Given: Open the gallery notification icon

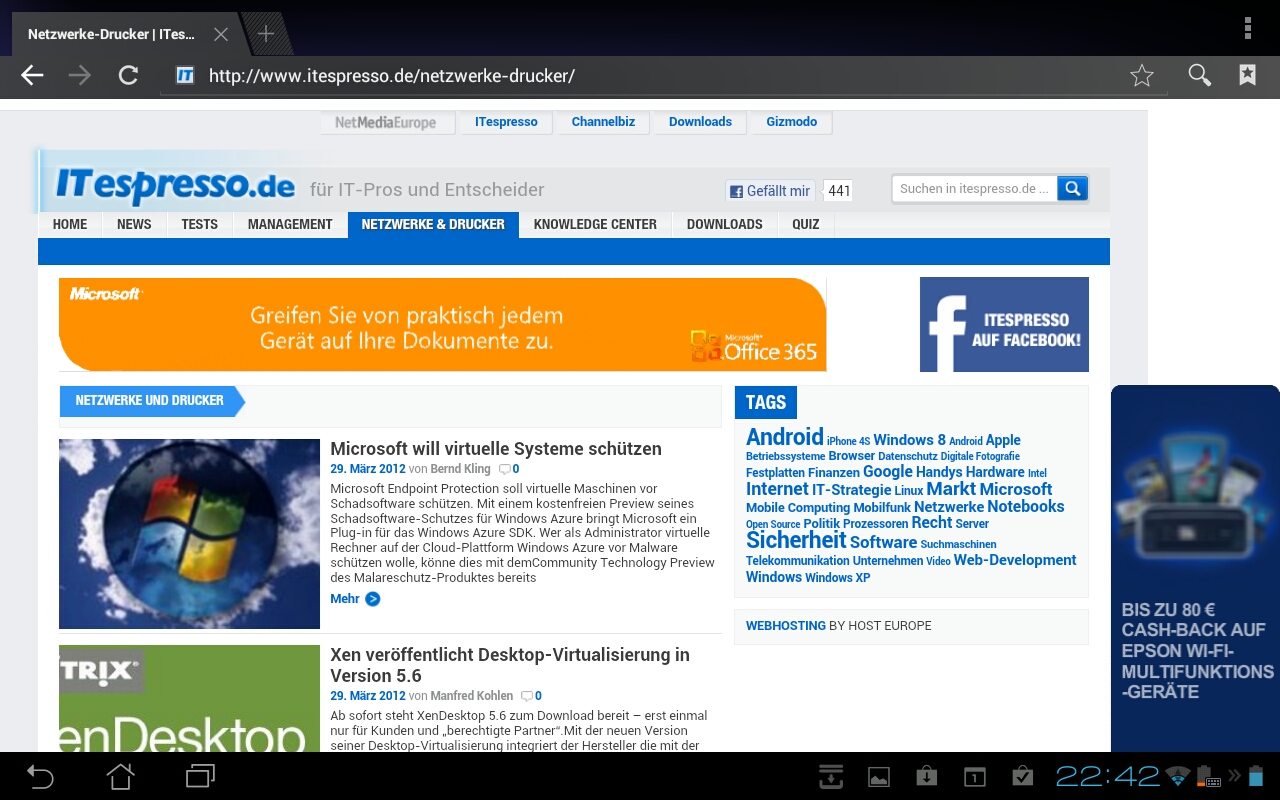Looking at the screenshot, I should tap(879, 777).
